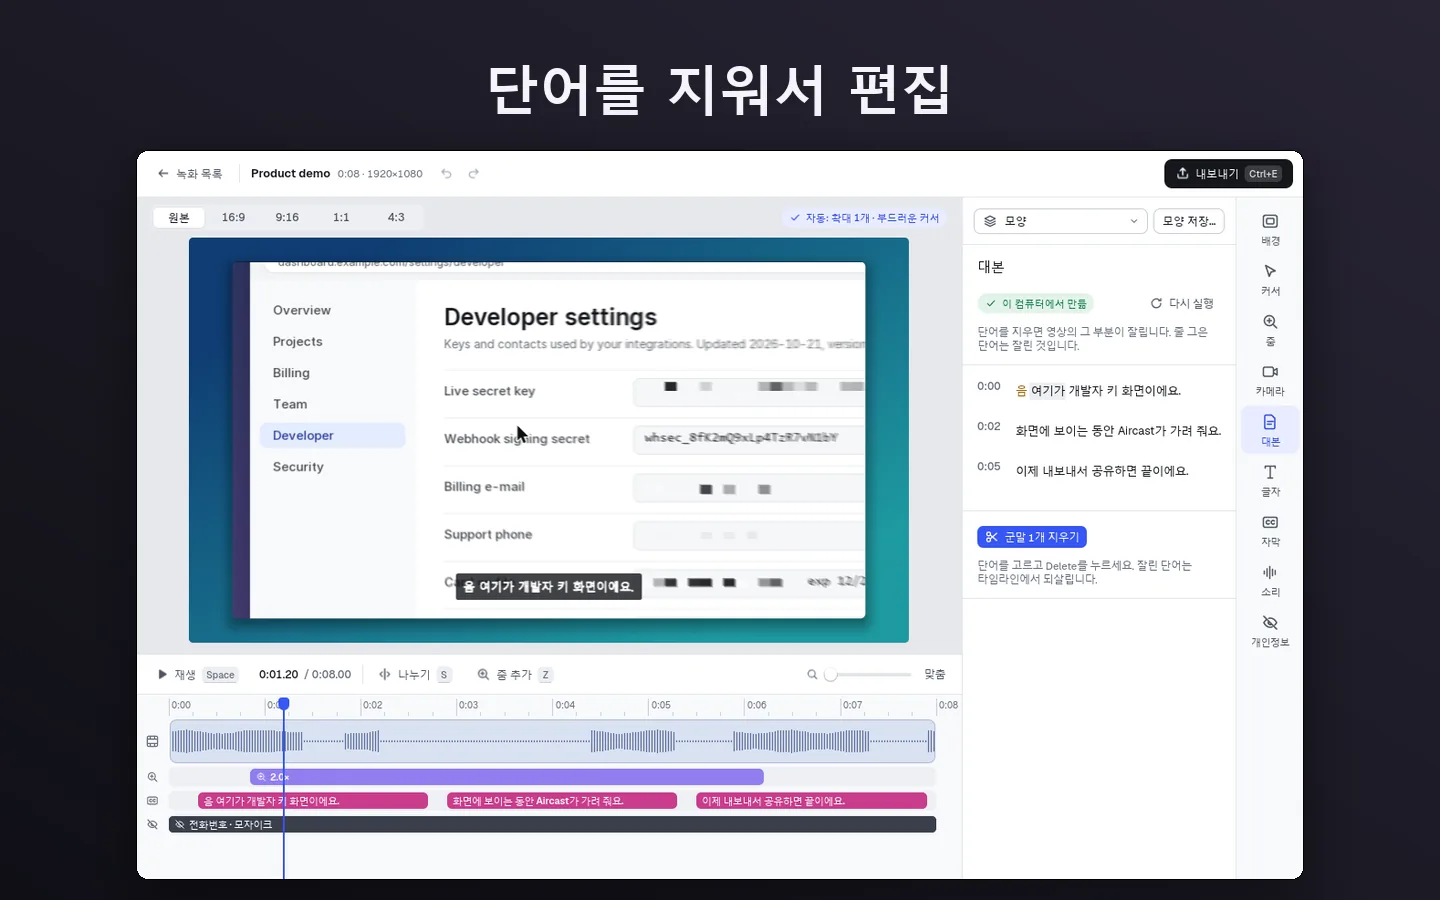Click Overview in the preview sidebar

point(302,310)
